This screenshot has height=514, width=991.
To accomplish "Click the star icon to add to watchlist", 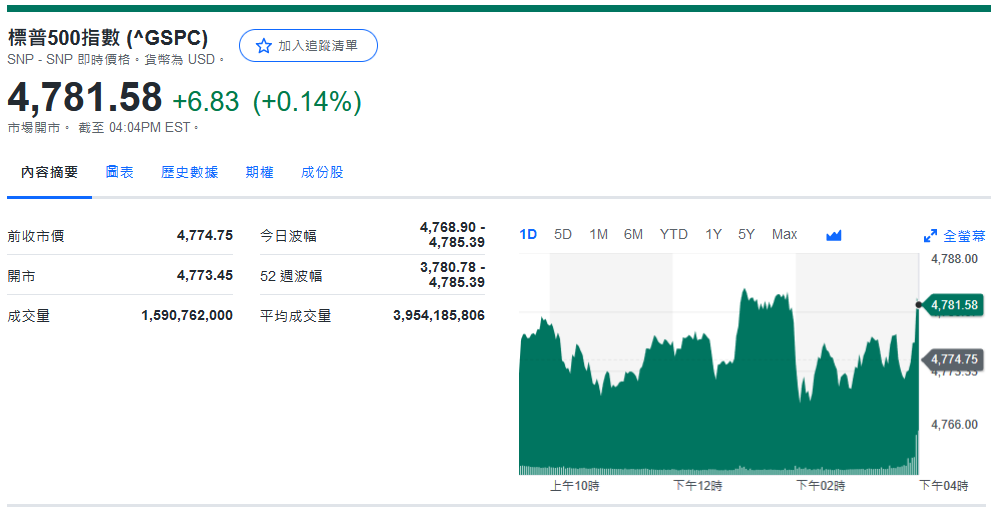I will pyautogui.click(x=264, y=46).
